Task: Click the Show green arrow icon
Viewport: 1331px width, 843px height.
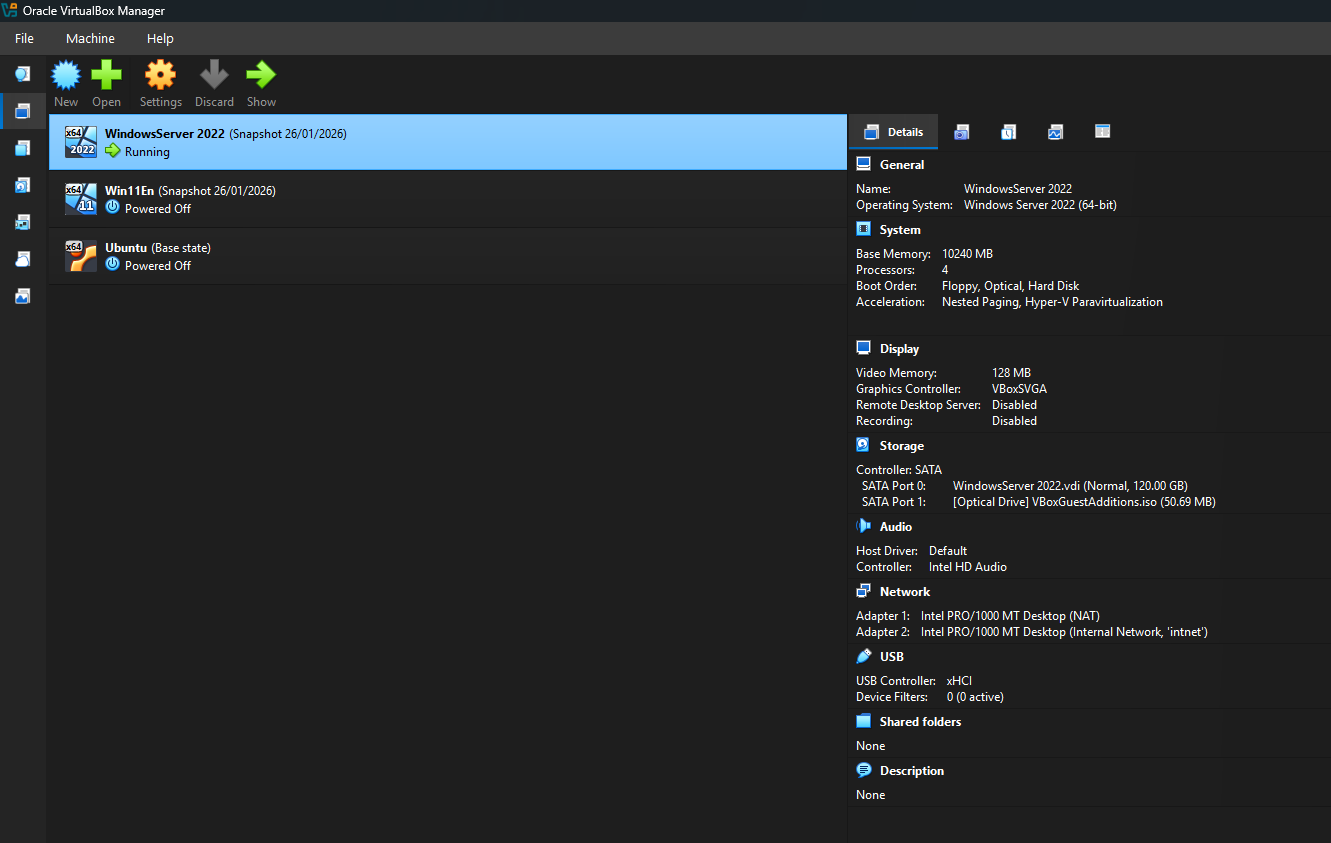Action: point(261,76)
